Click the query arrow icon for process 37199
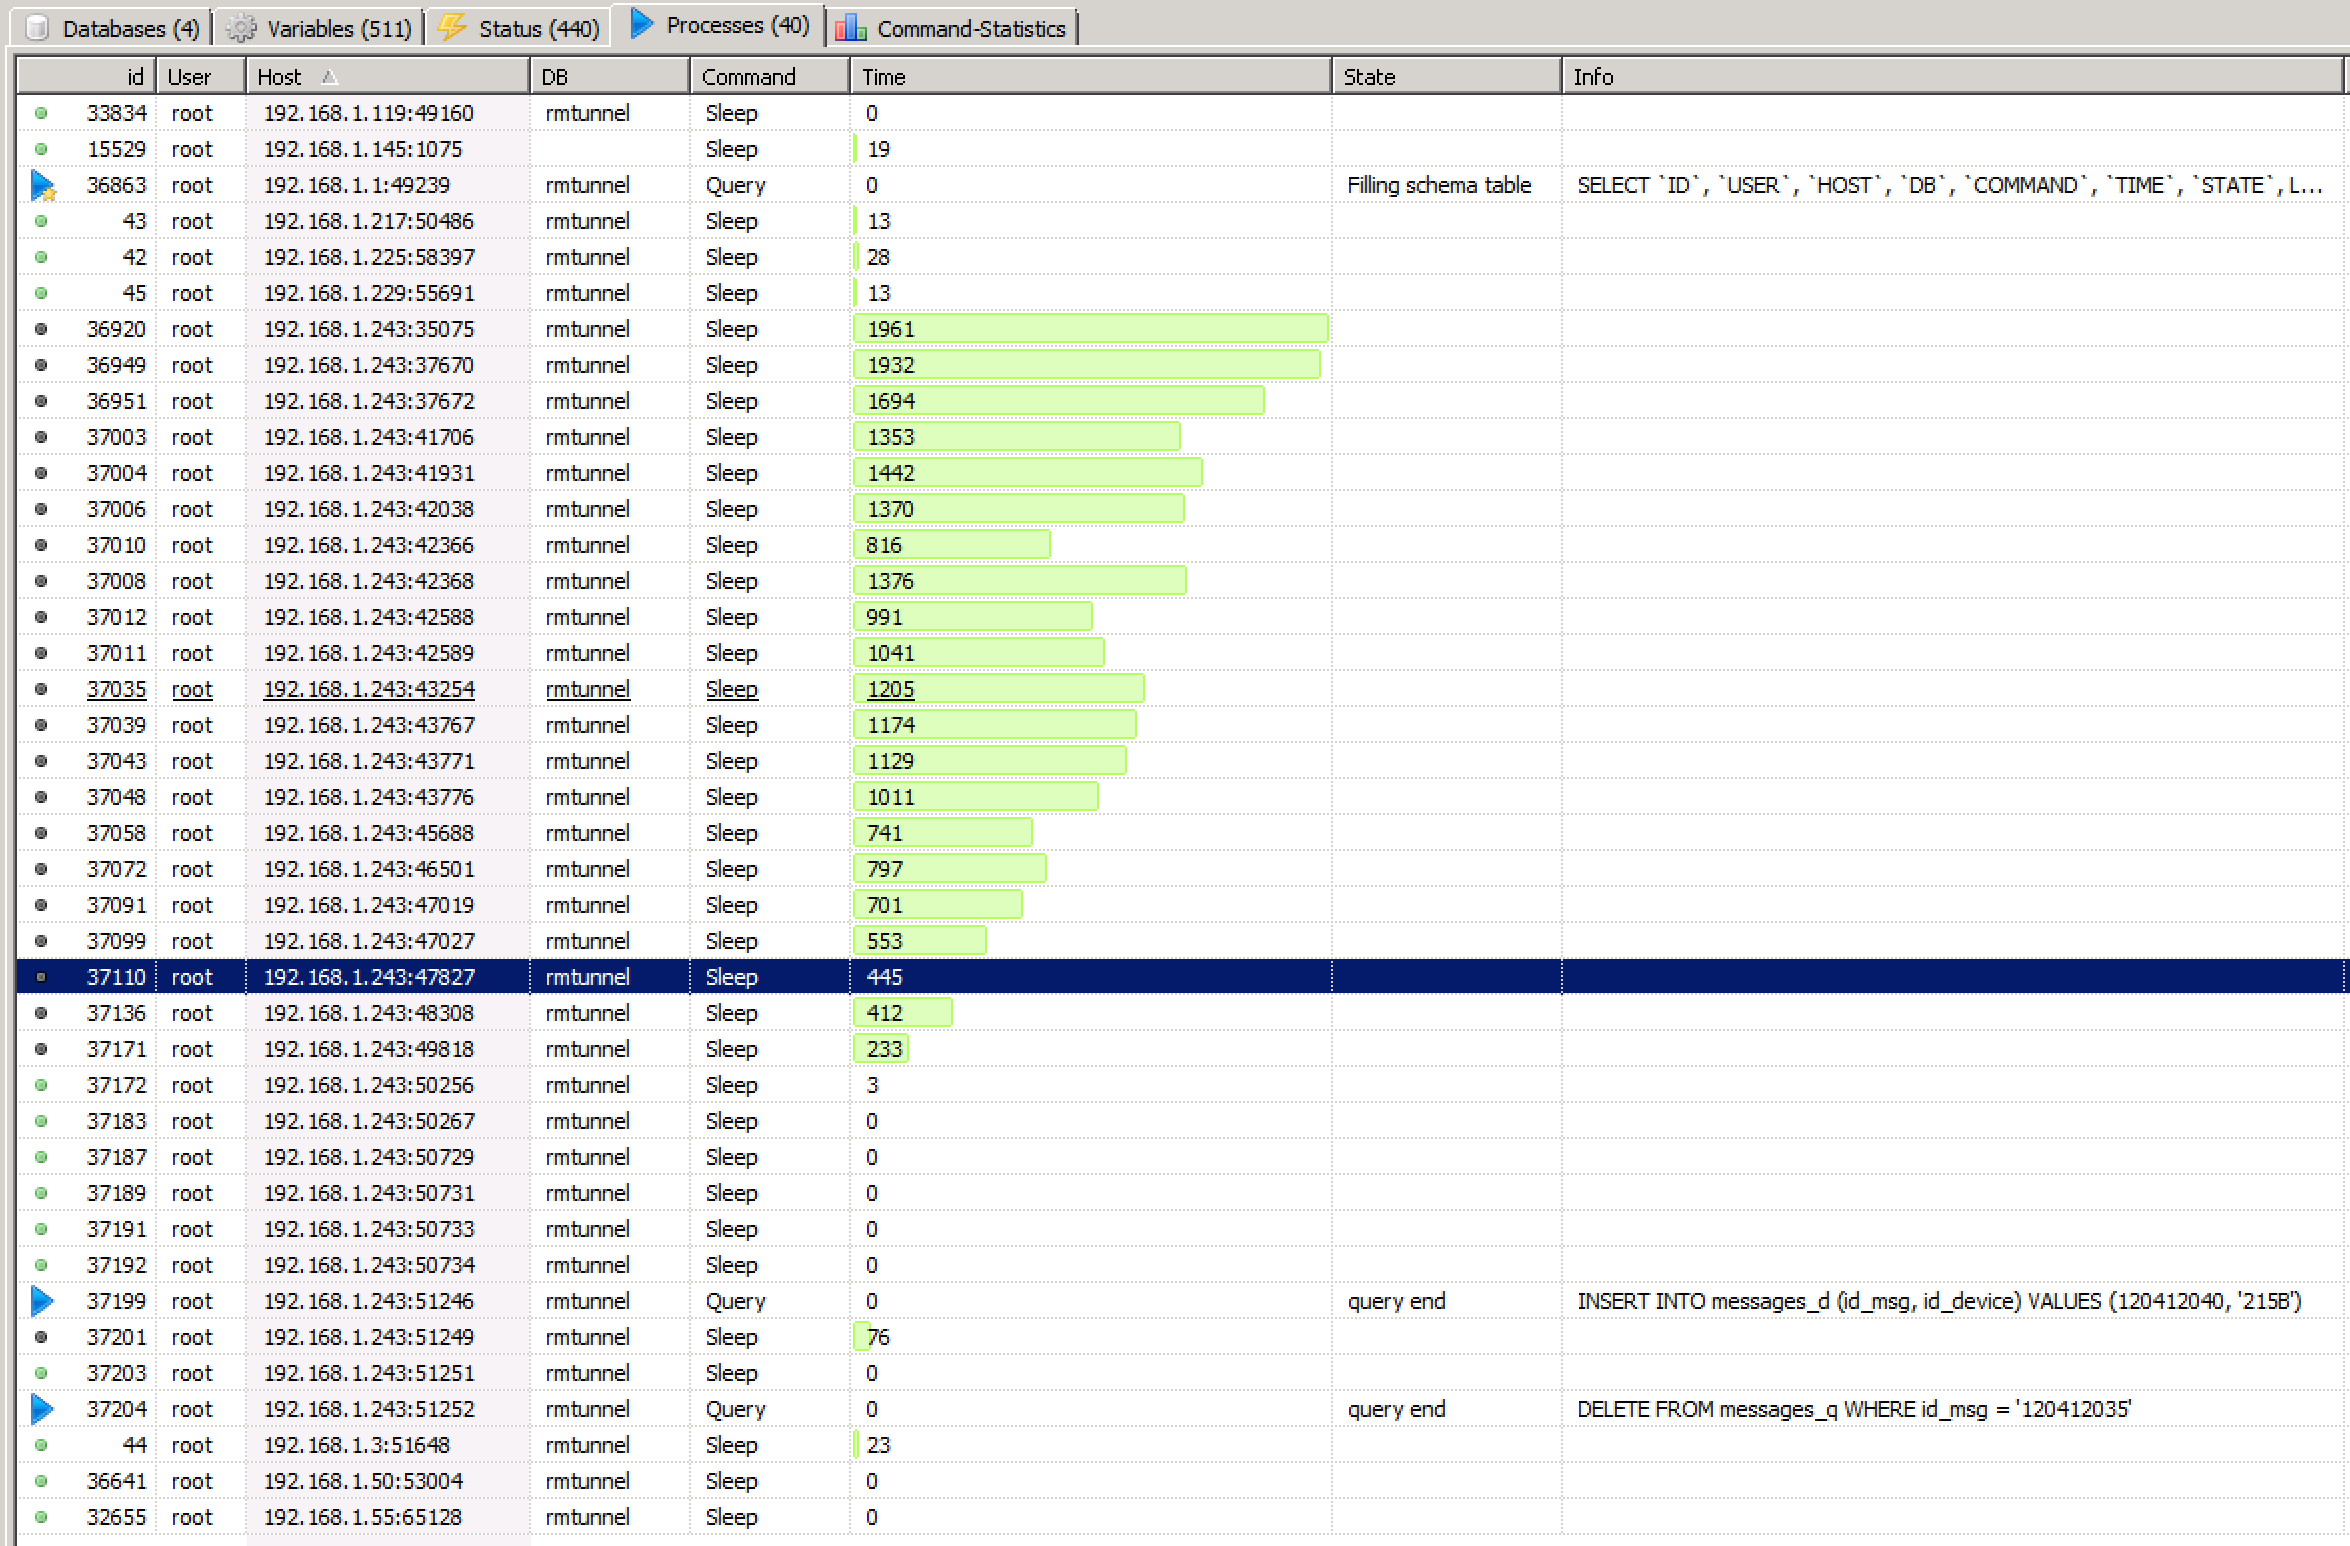Screen dimensions: 2350x1546 [42, 1301]
